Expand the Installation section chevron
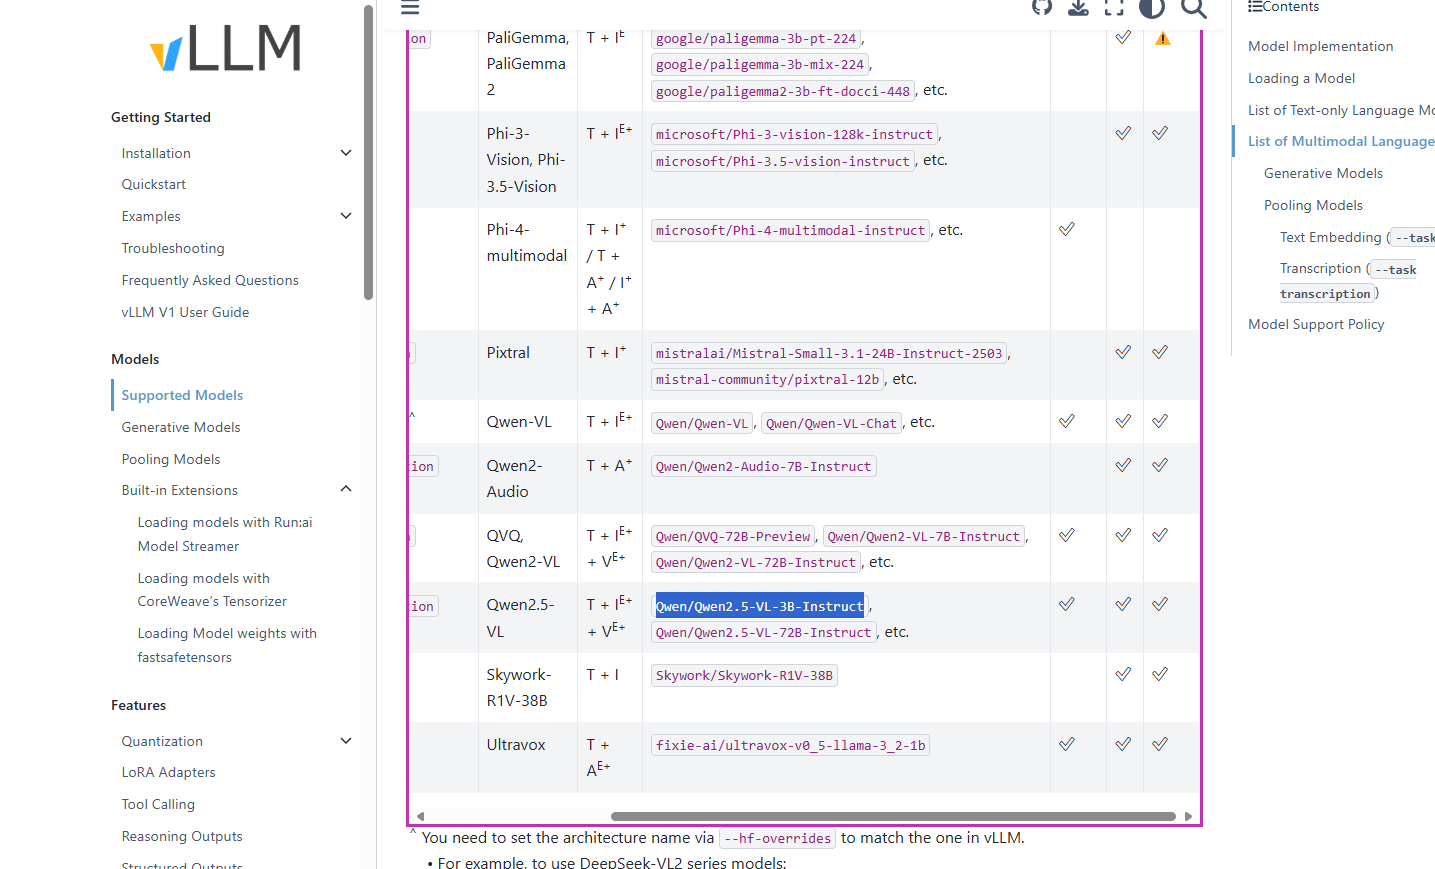Viewport: 1435px width, 869px height. (346, 153)
